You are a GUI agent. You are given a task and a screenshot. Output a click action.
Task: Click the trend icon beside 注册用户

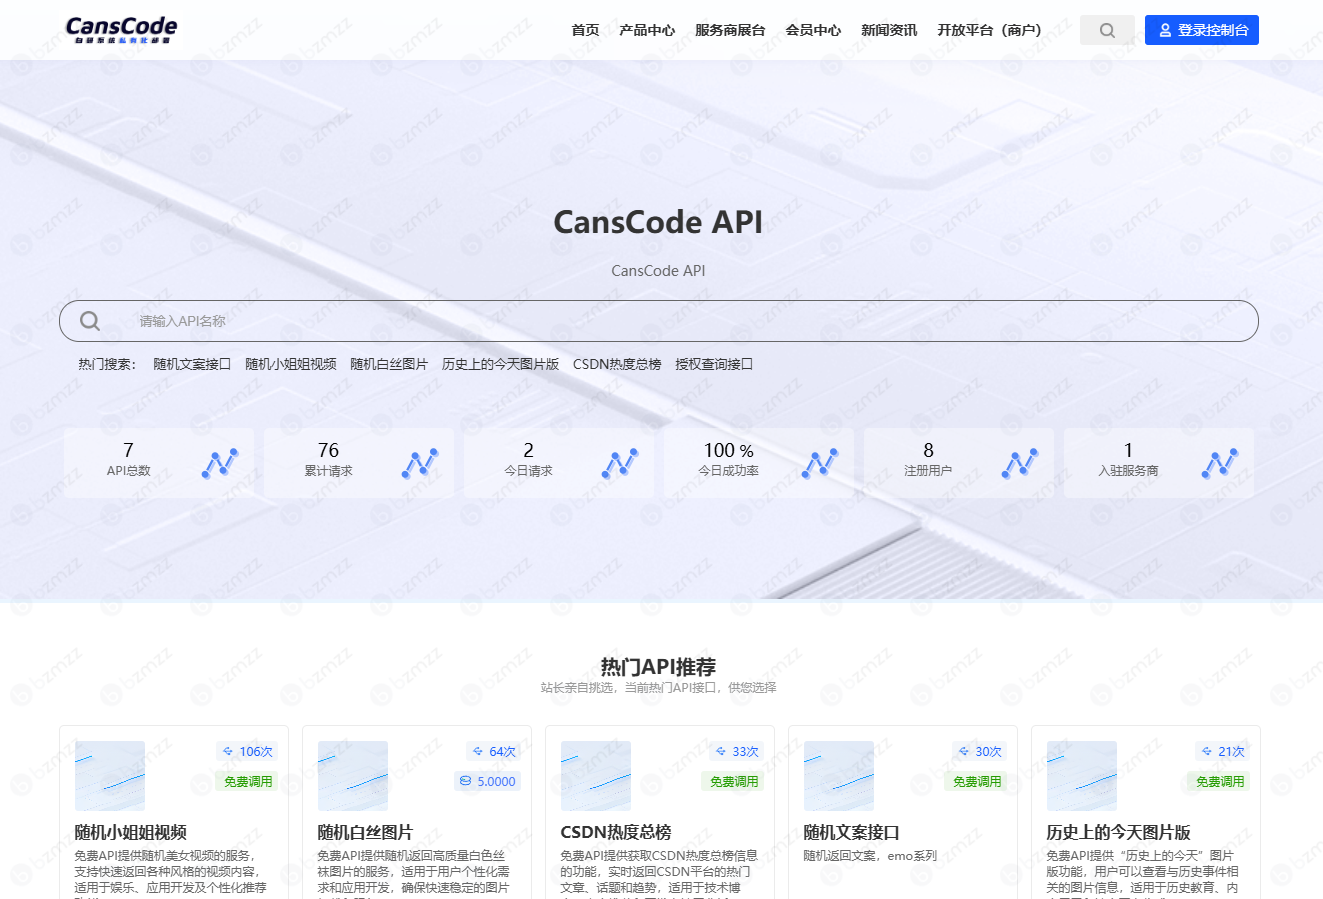(x=1020, y=463)
